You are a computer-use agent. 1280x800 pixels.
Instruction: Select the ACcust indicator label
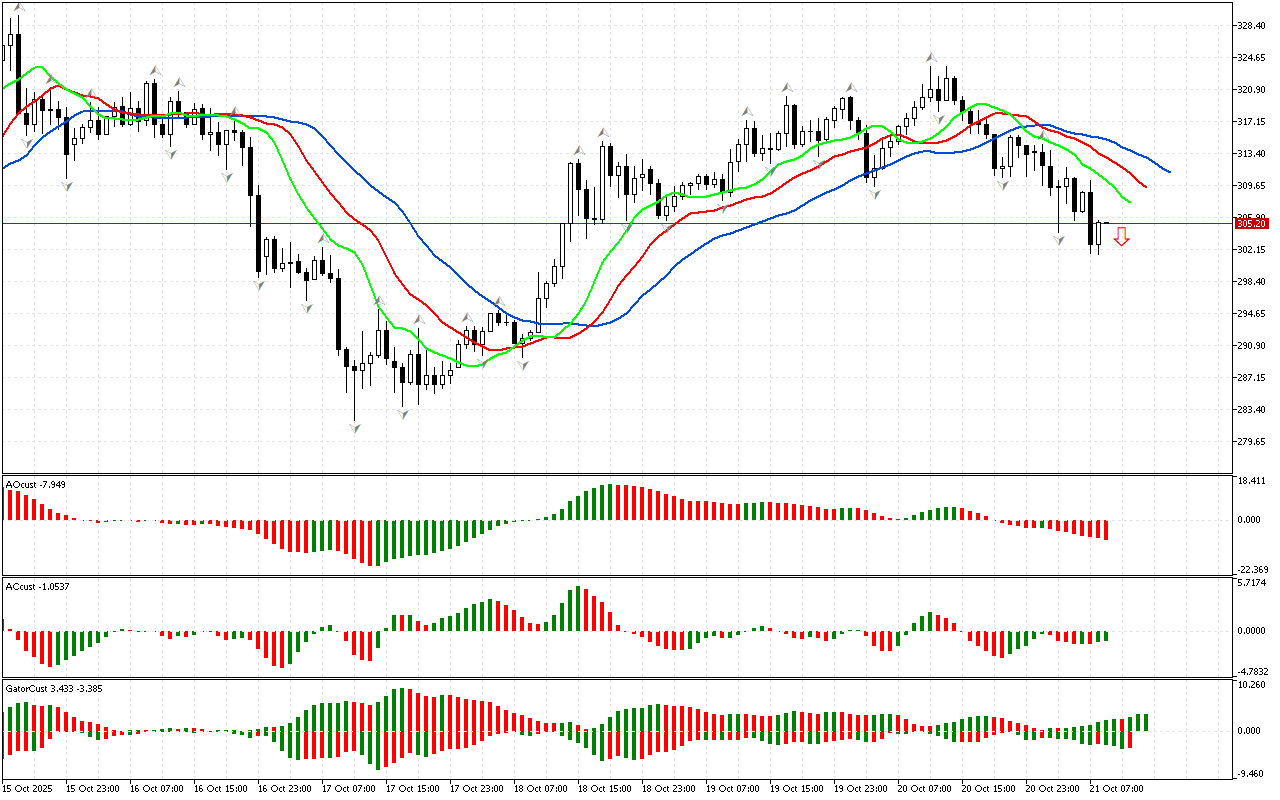36,585
